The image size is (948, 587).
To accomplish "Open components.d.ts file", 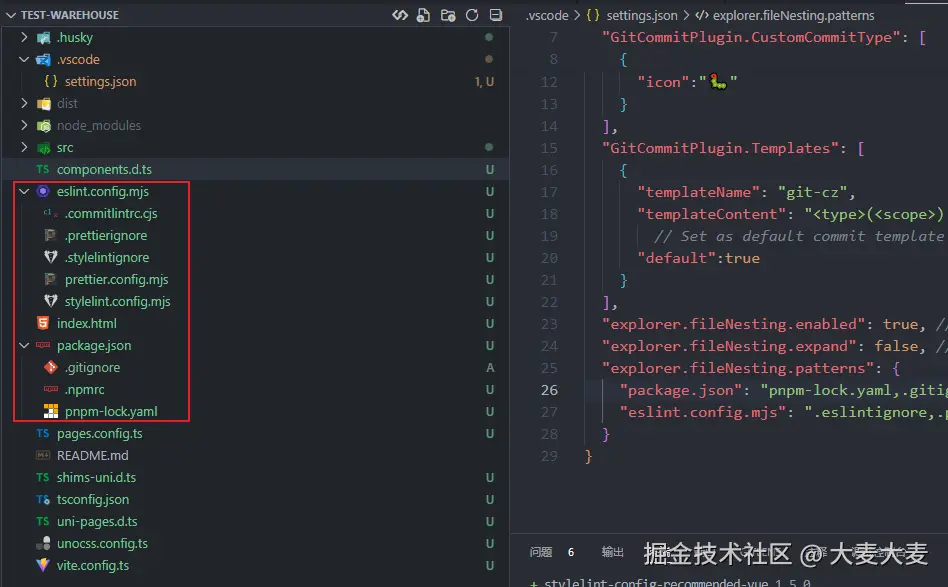I will (x=104, y=170).
